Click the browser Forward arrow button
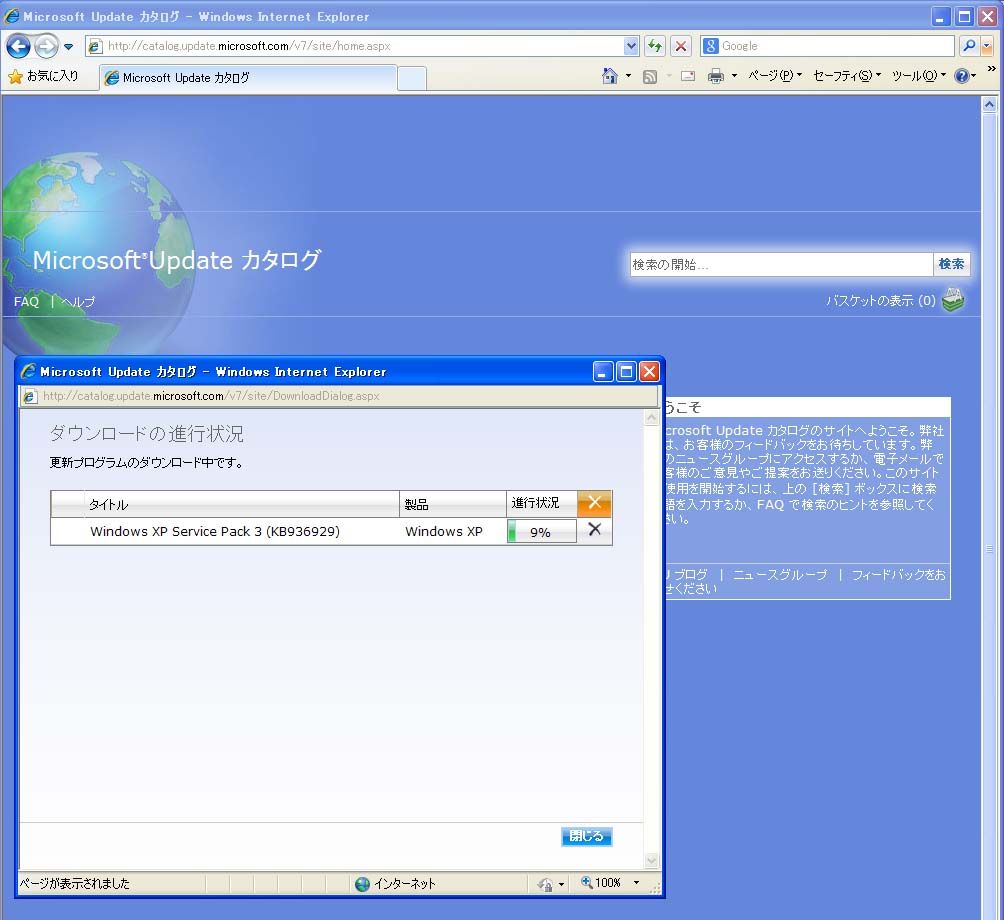 tap(45, 46)
